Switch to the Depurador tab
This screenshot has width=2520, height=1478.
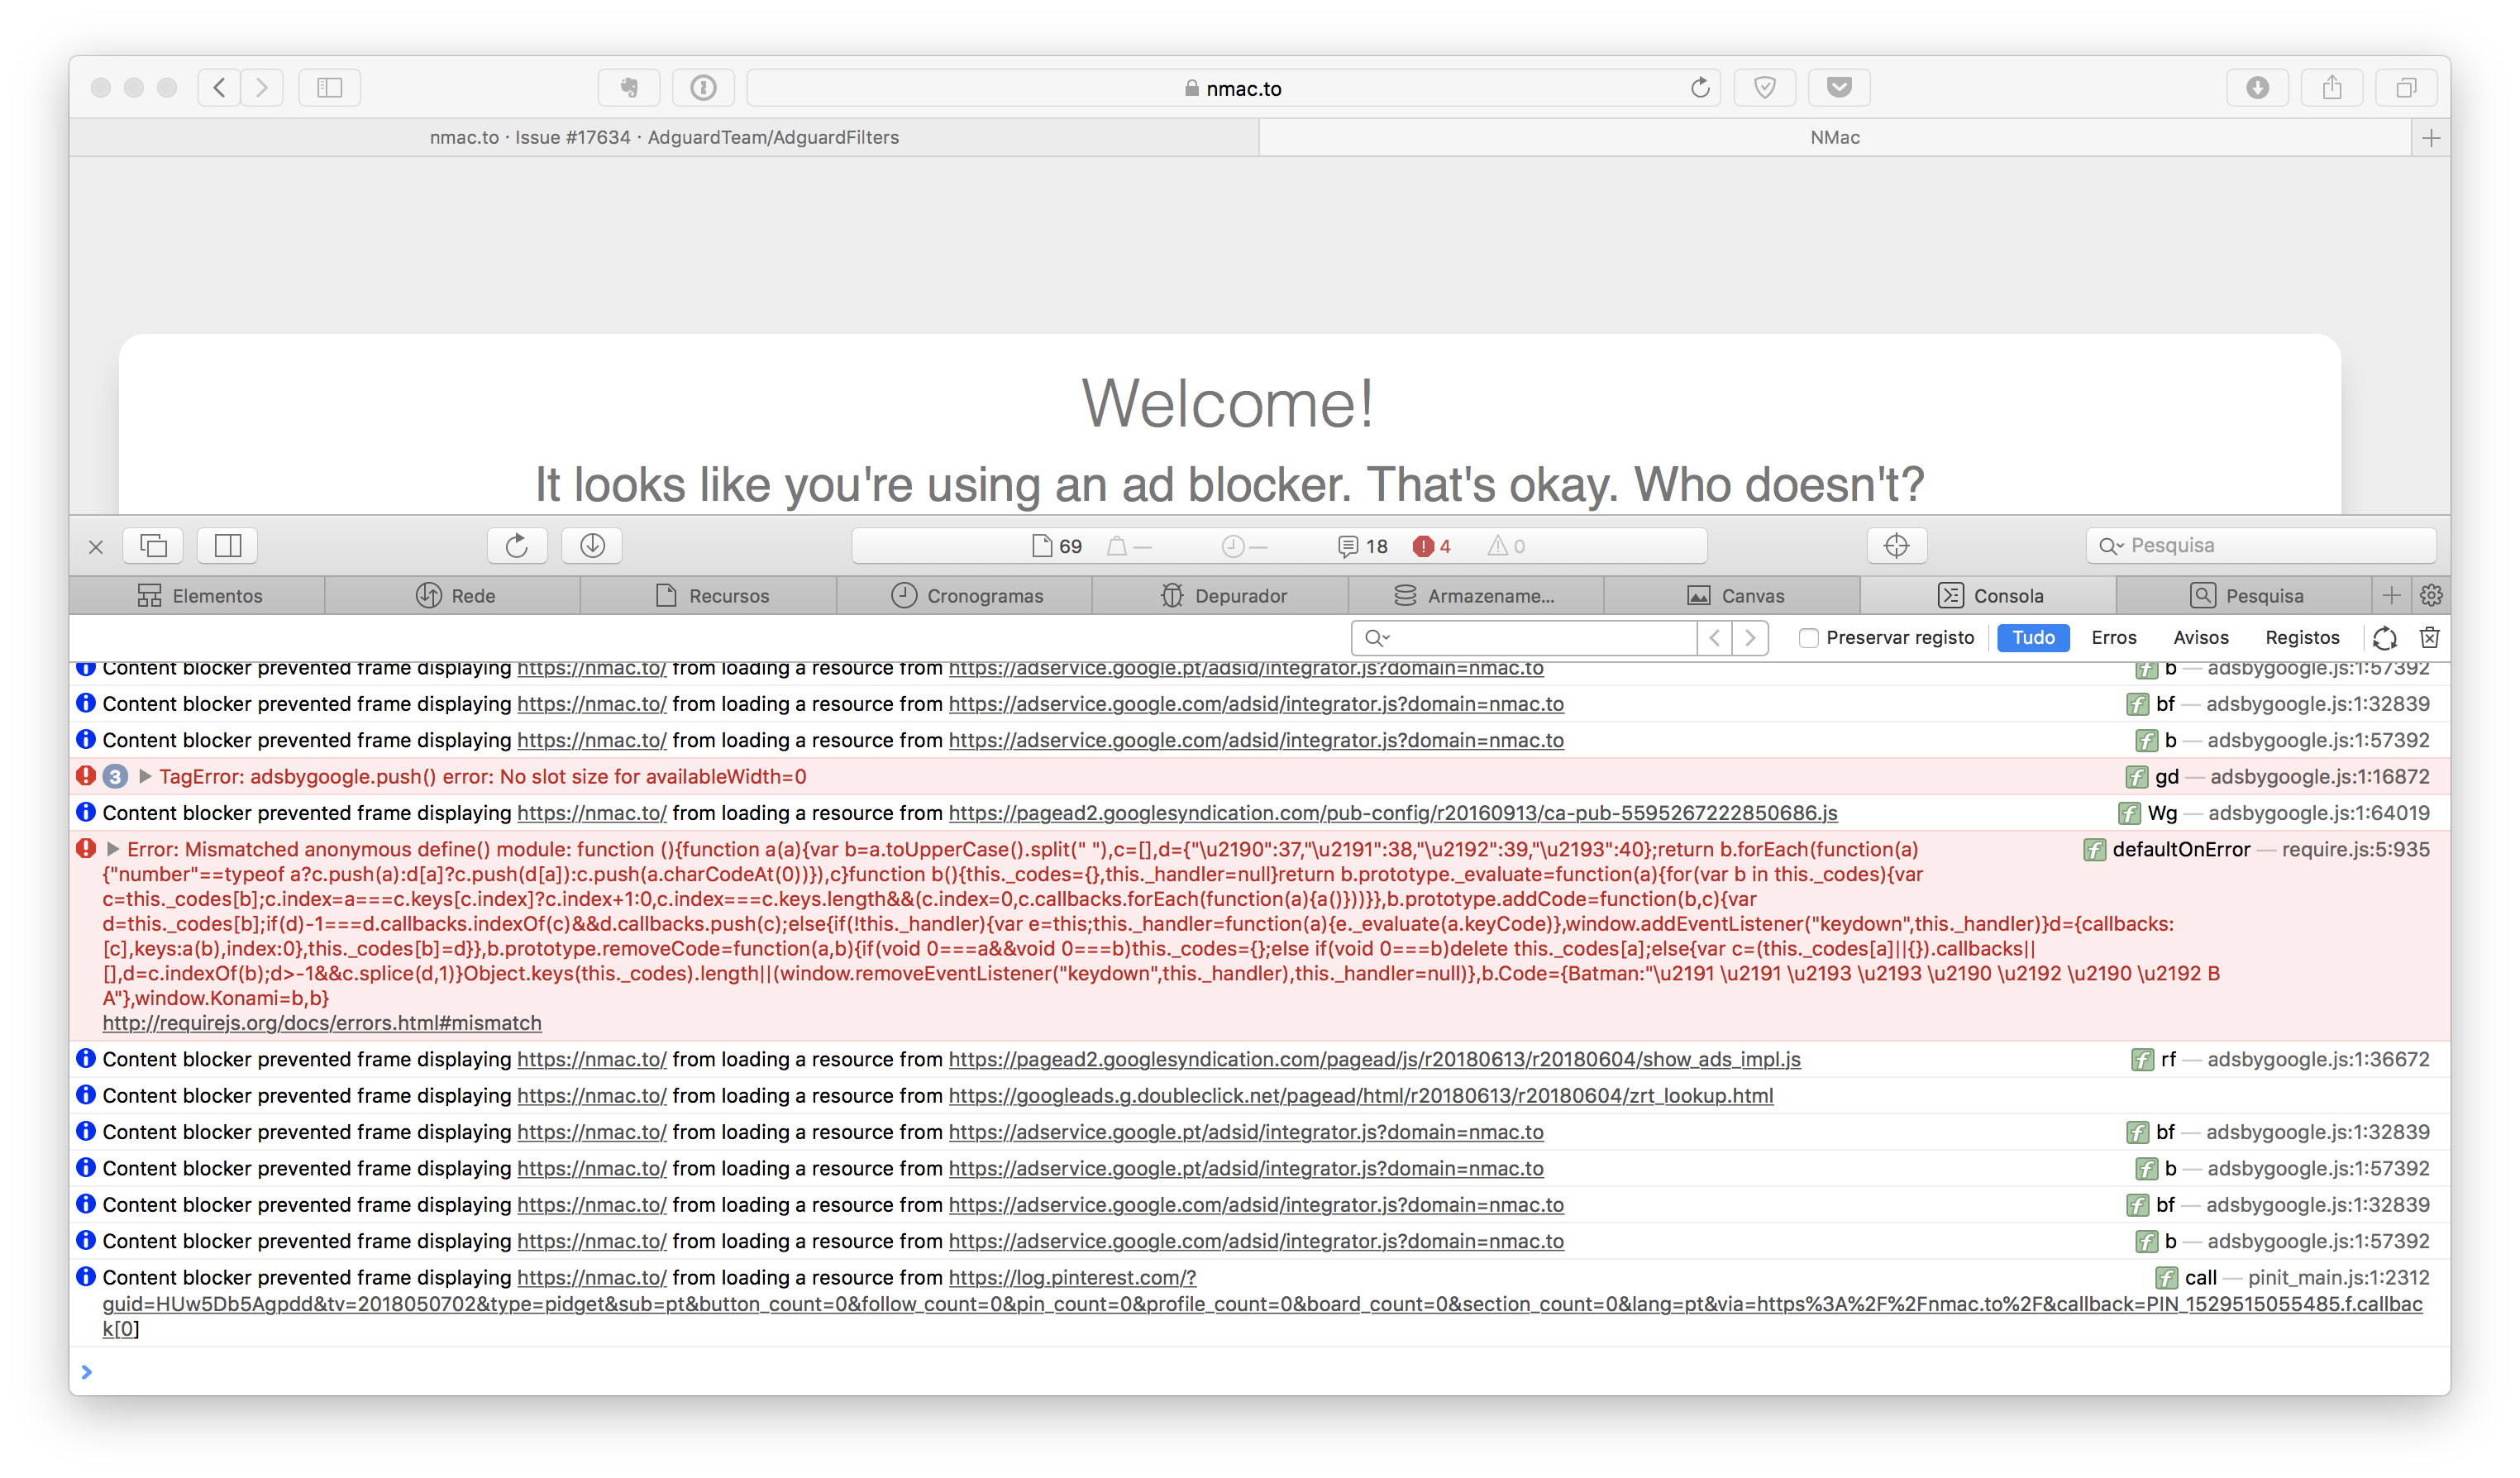pos(1228,595)
